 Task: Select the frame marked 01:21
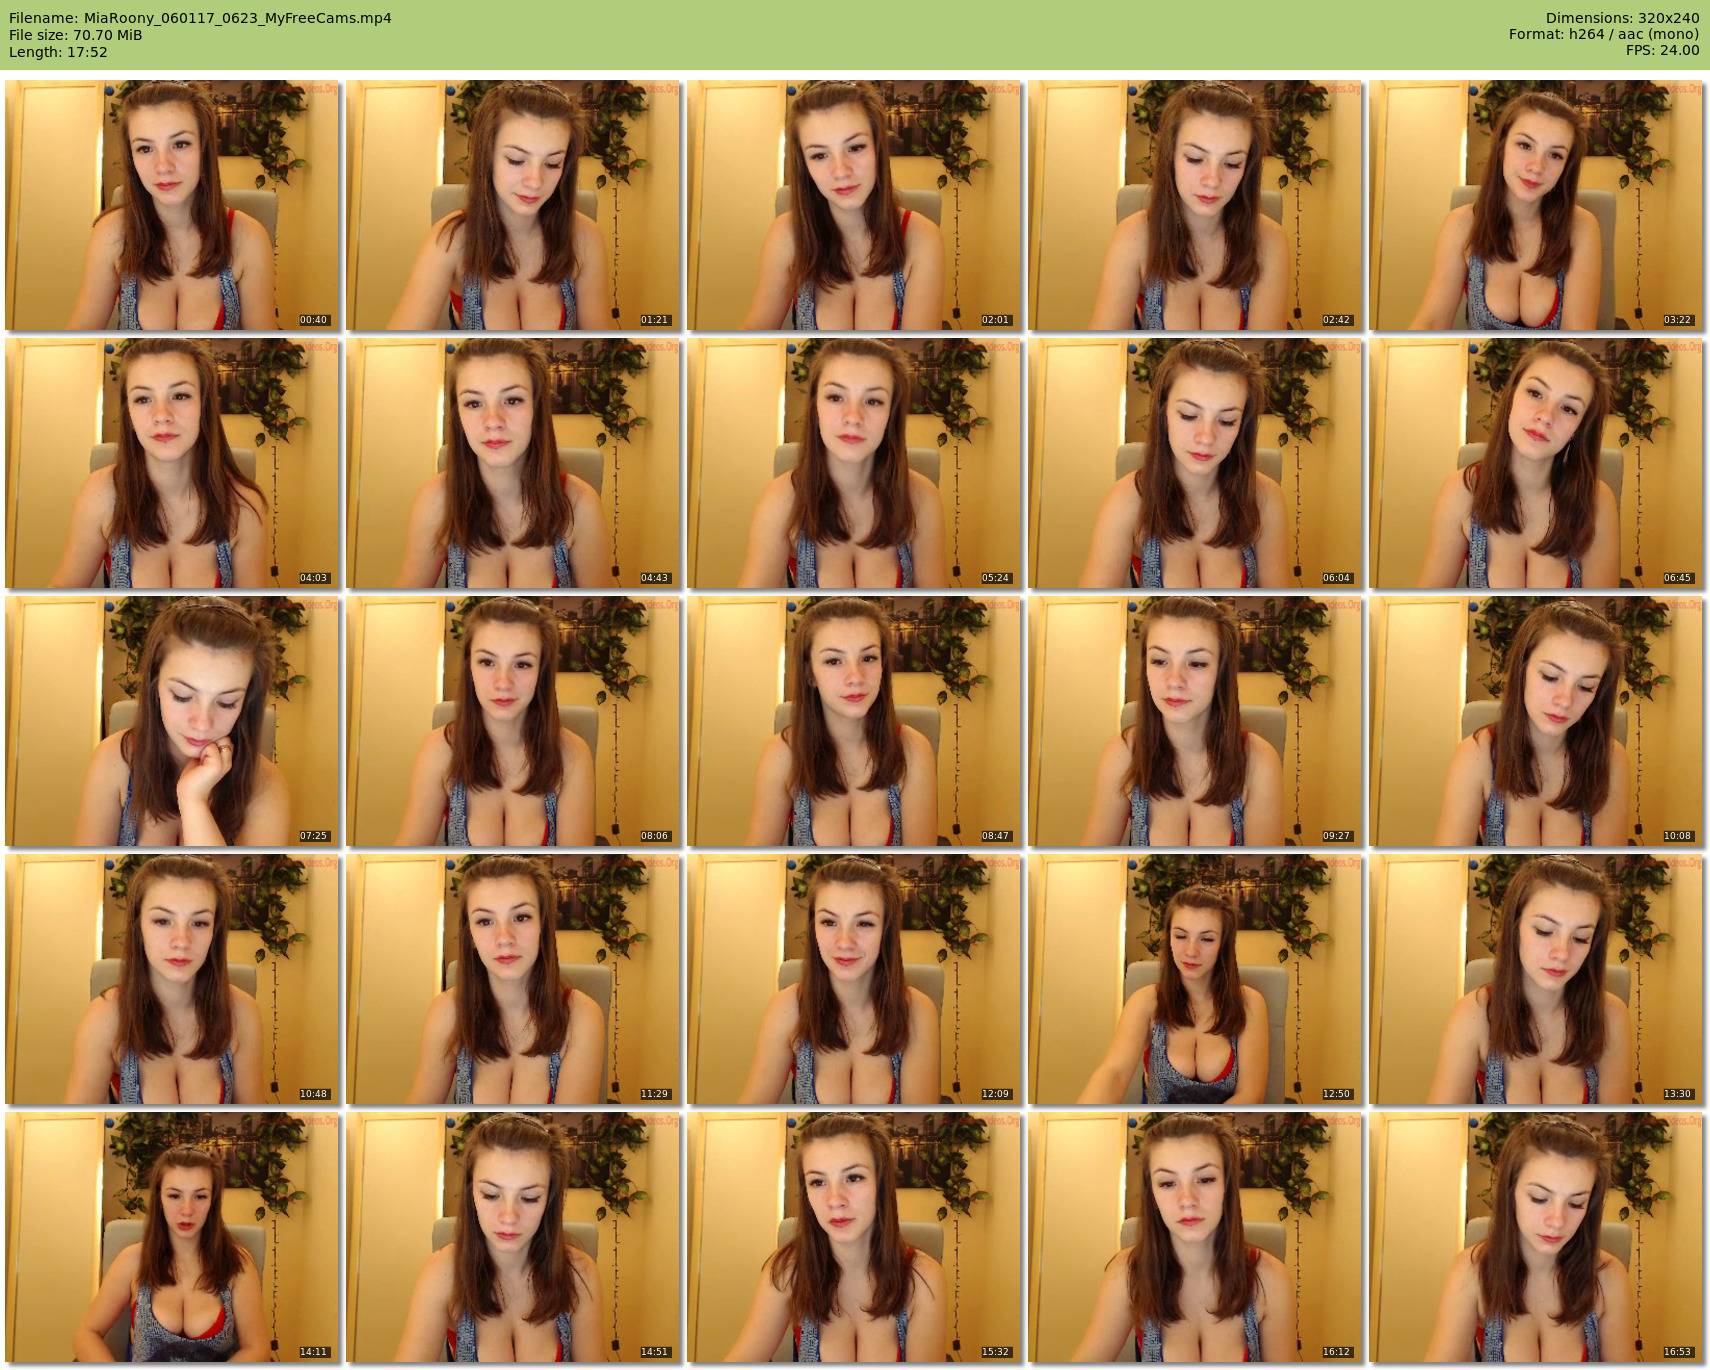tap(513, 205)
